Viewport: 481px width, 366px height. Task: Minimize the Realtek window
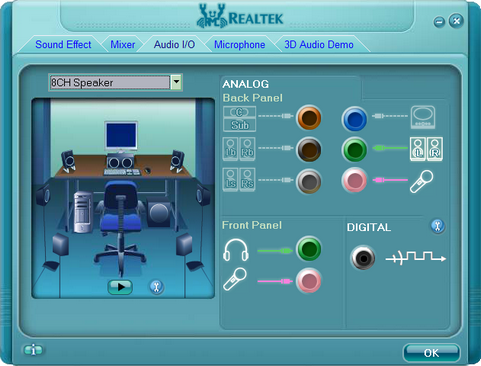pos(439,22)
